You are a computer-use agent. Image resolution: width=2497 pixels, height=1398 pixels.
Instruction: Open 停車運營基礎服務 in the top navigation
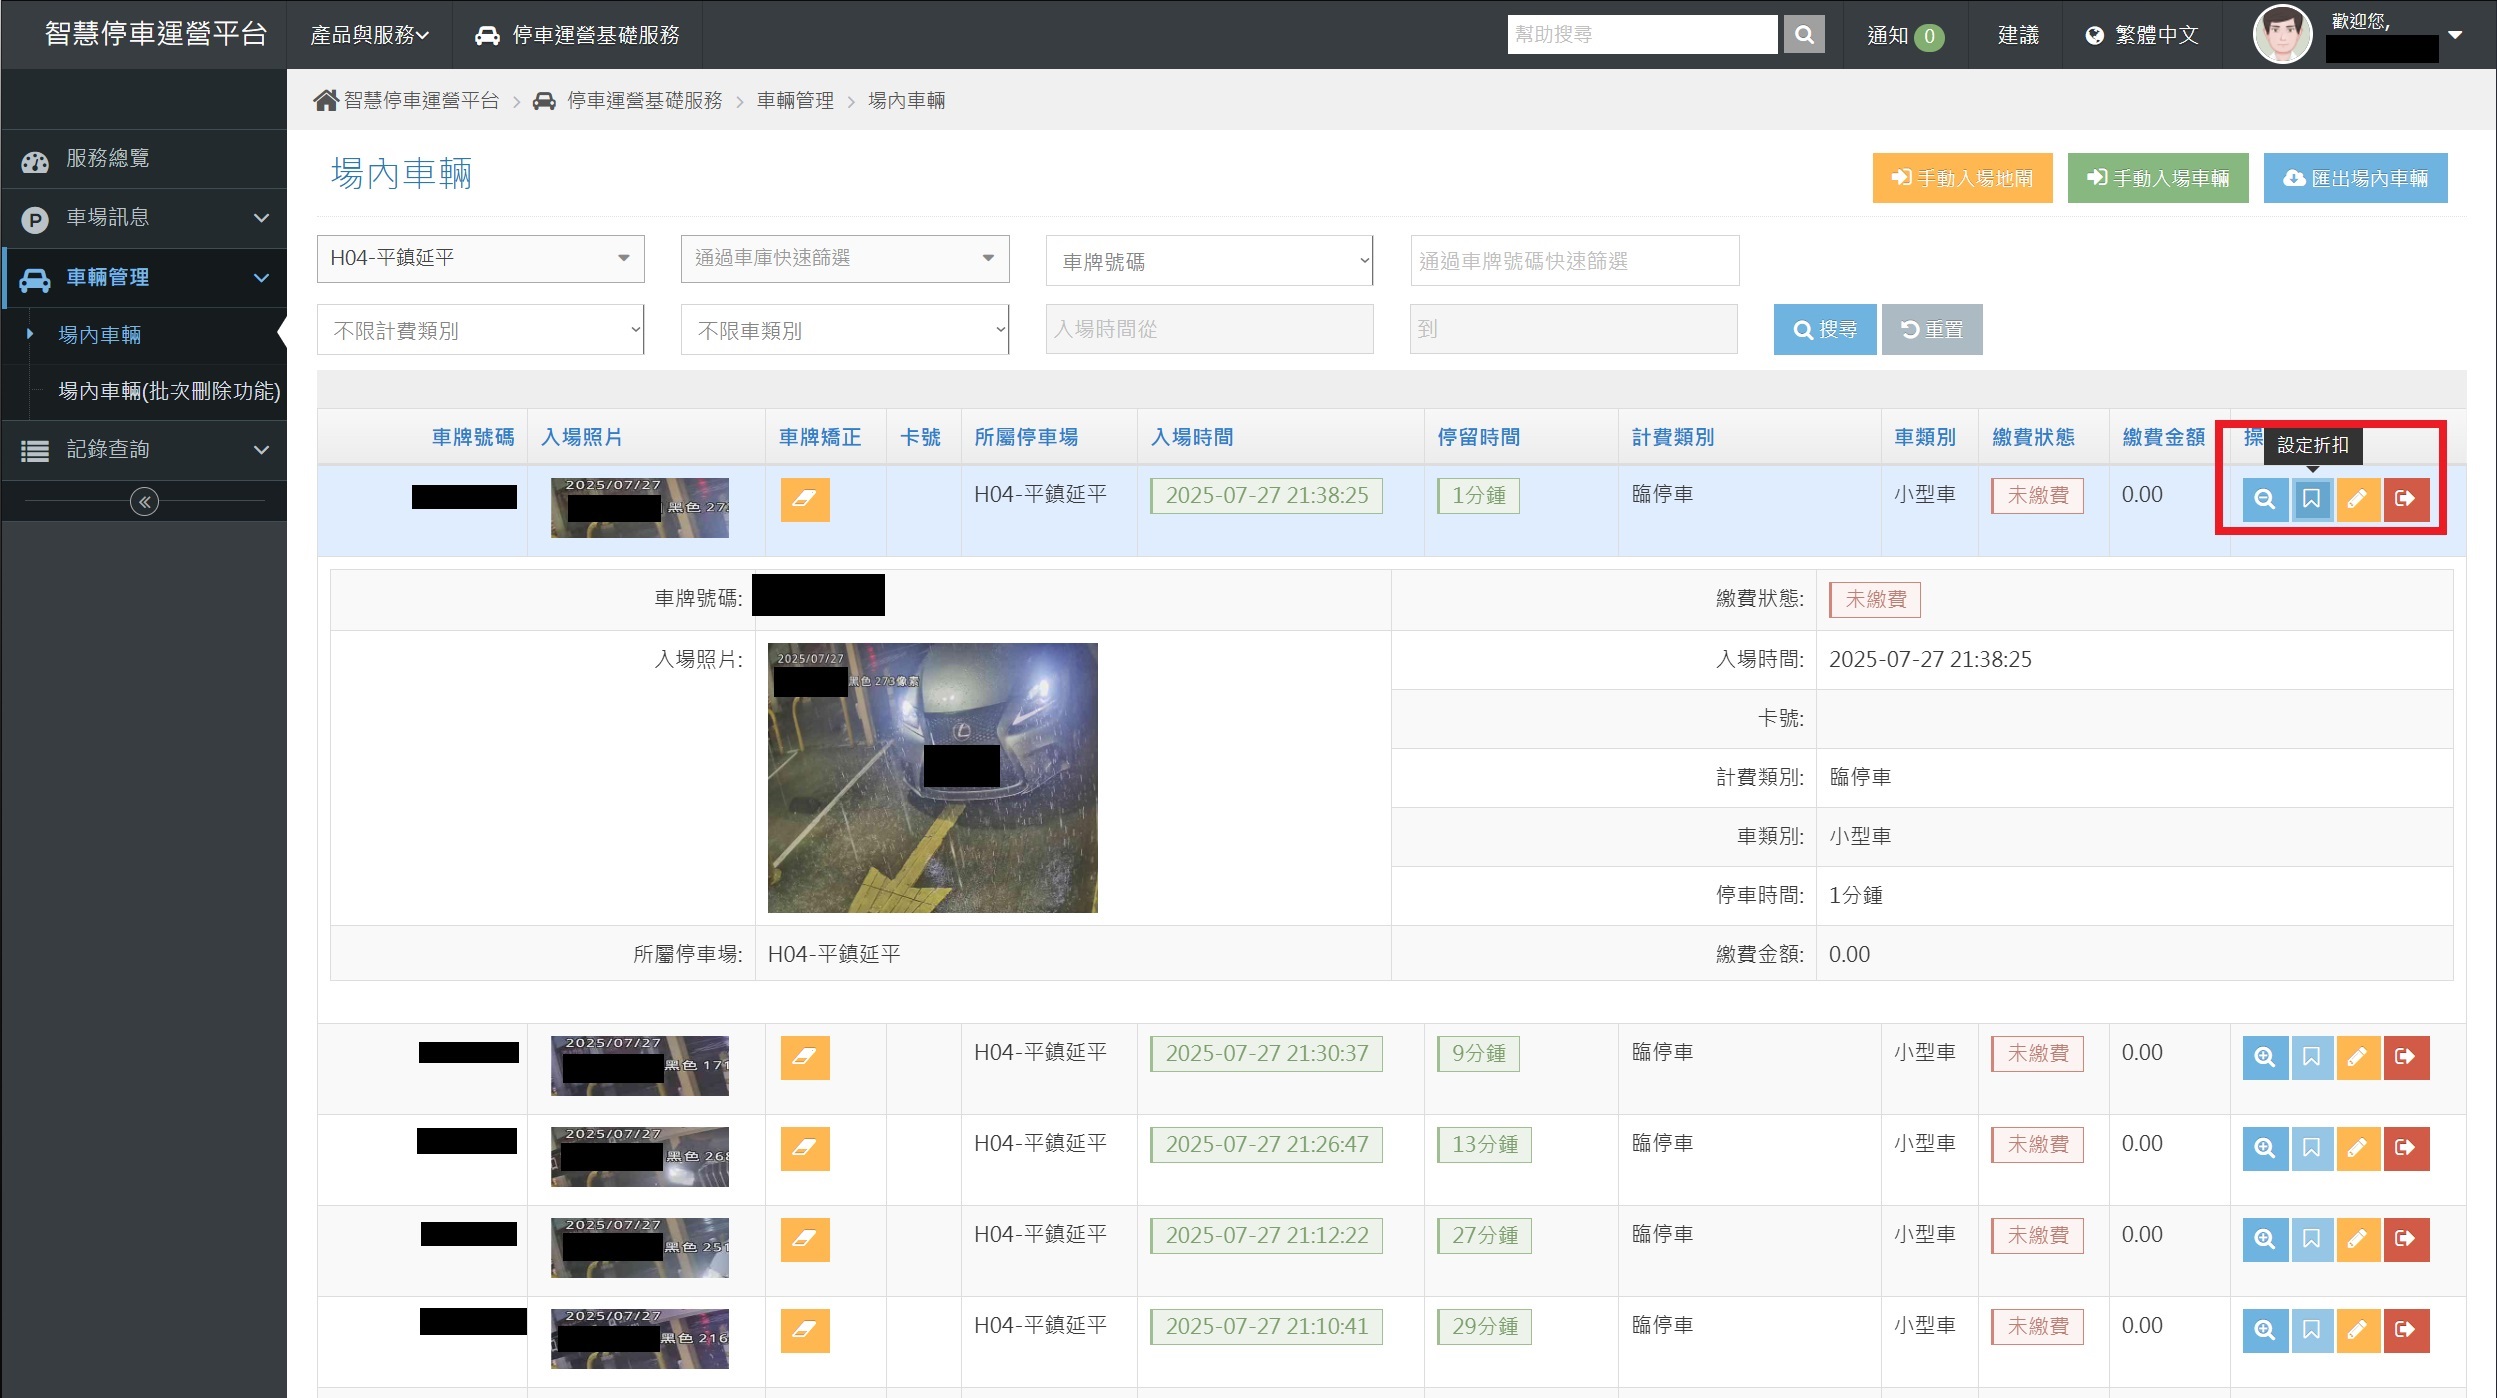pyautogui.click(x=577, y=35)
